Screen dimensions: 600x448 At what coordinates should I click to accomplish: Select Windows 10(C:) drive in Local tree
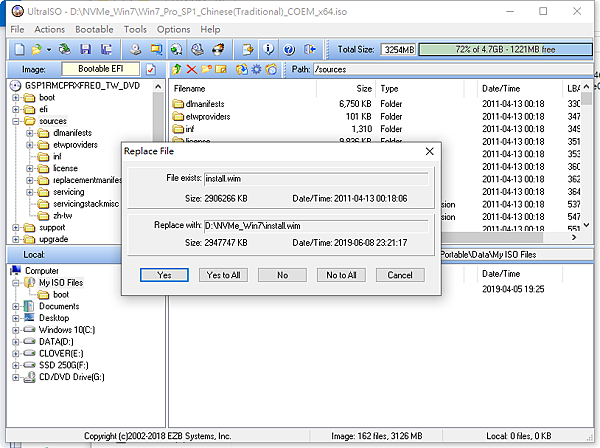click(67, 330)
